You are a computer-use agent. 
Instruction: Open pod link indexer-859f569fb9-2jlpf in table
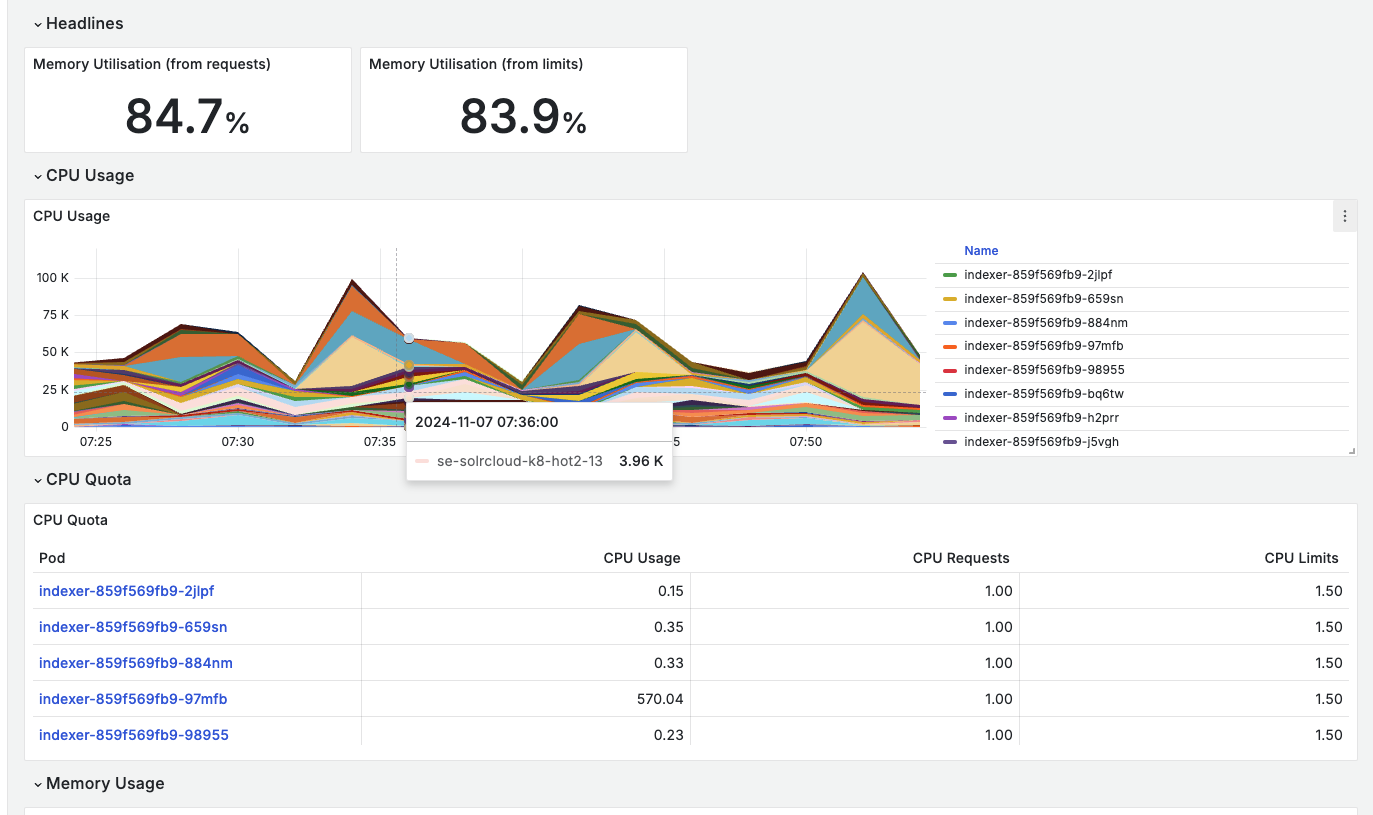[x=126, y=591]
